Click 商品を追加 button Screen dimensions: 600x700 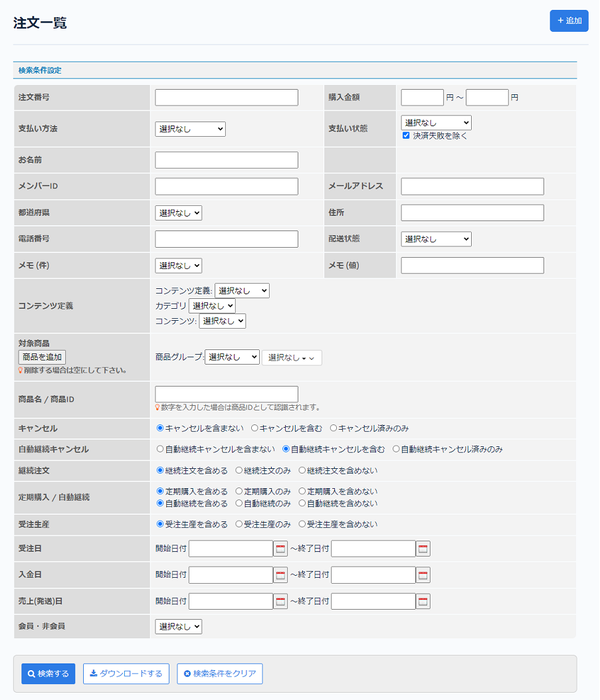click(42, 357)
